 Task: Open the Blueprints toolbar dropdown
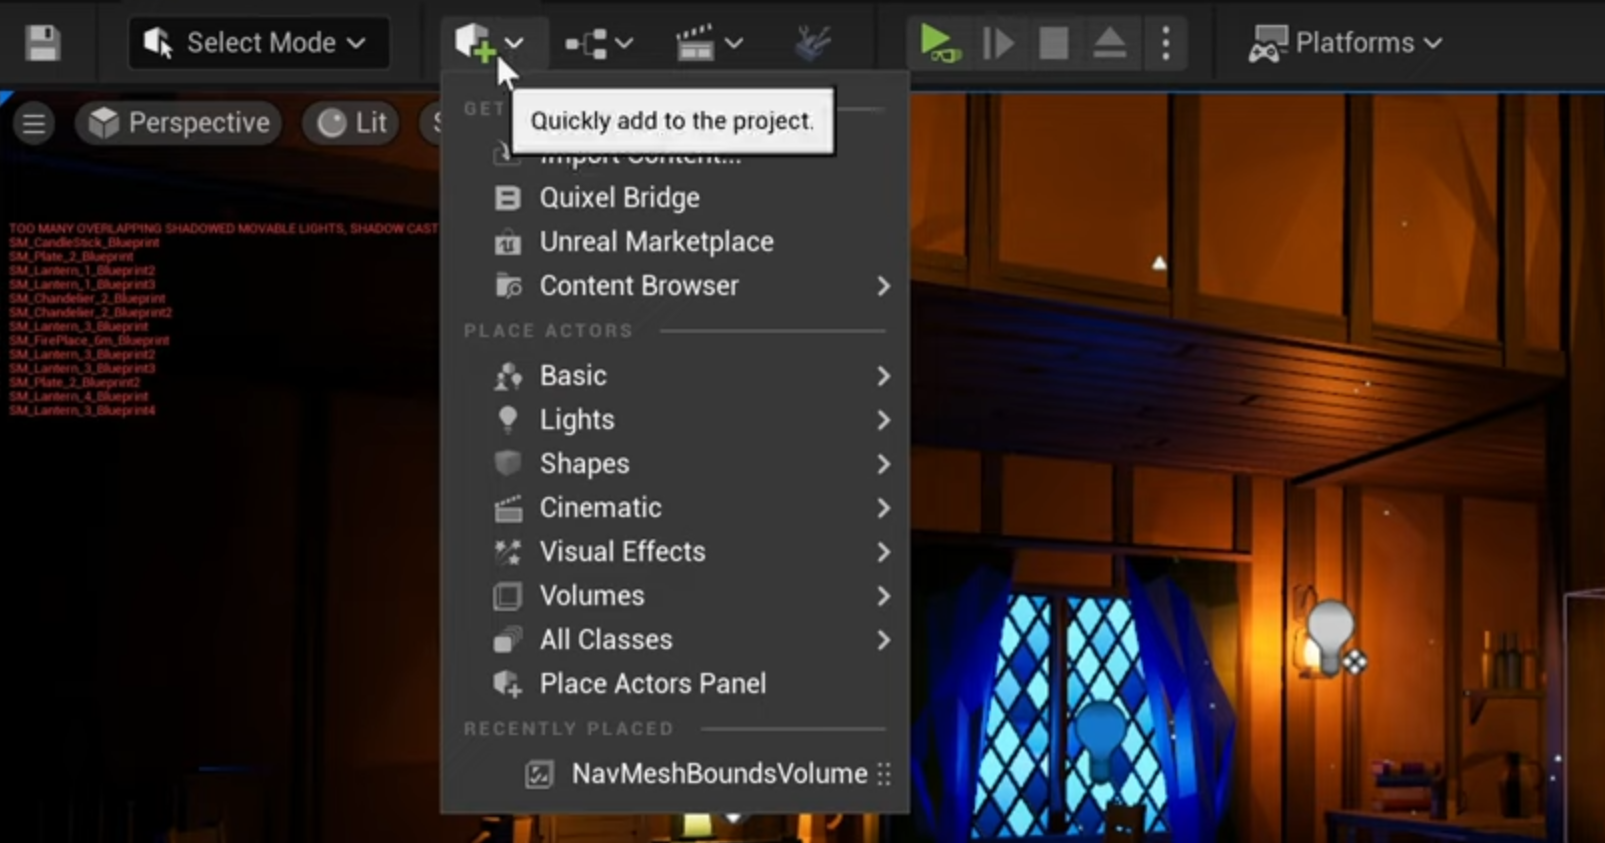598,43
